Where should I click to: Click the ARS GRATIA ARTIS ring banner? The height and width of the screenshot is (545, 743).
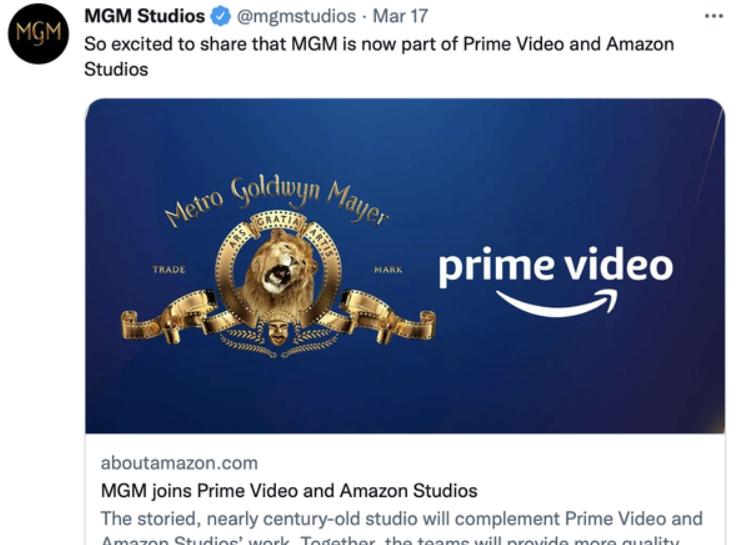pyautogui.click(x=279, y=232)
